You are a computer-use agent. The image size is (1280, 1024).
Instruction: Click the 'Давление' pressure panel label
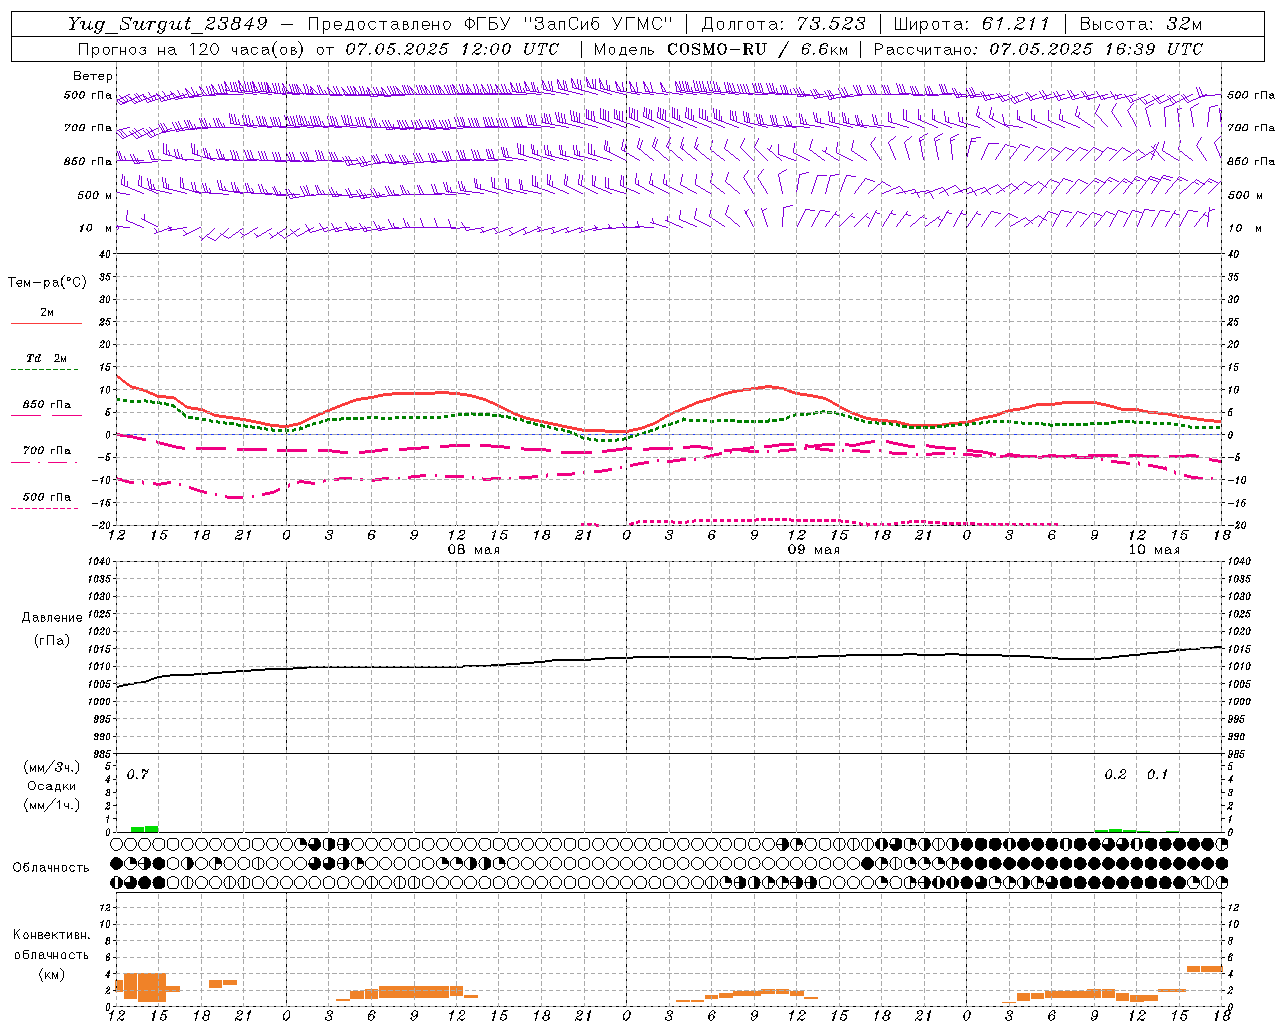(52, 618)
